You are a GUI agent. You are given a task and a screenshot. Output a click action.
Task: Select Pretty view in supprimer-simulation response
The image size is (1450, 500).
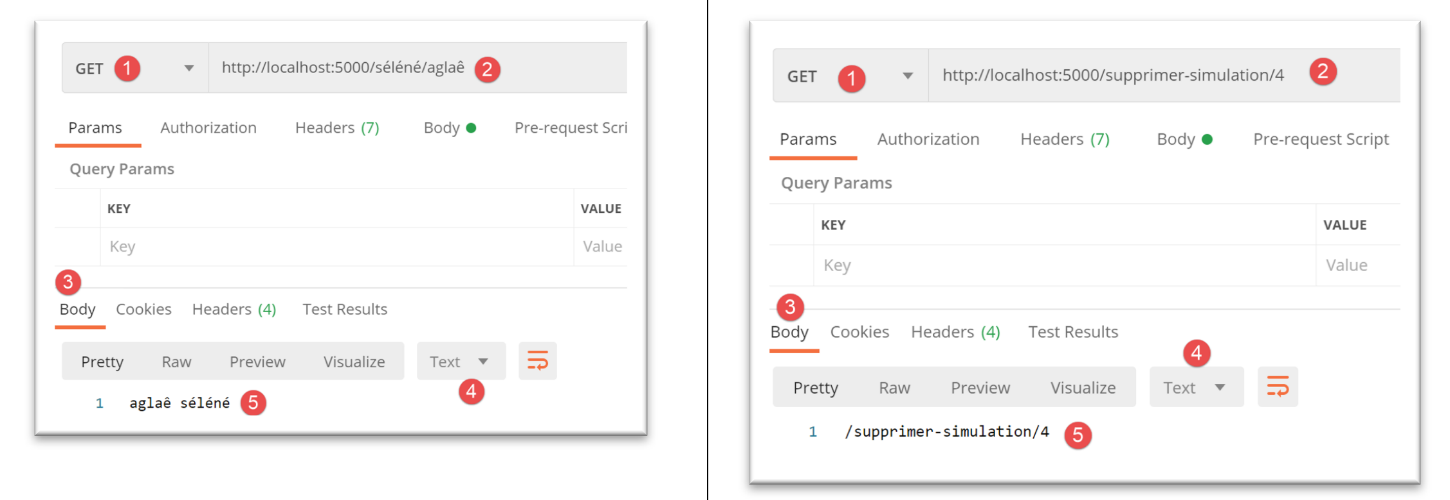[x=815, y=388]
